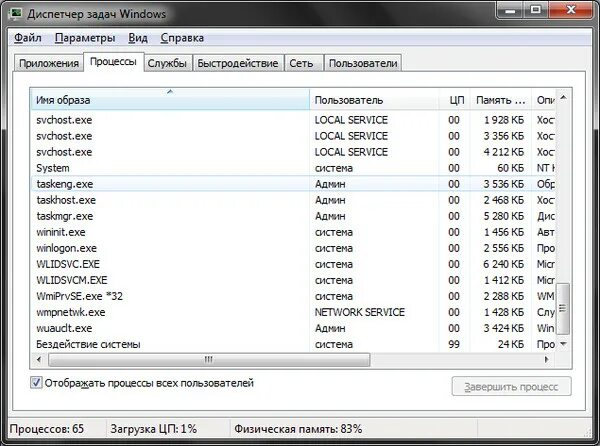Select the wuauclt.exe process
This screenshot has width=600, height=446.
[x=293, y=329]
